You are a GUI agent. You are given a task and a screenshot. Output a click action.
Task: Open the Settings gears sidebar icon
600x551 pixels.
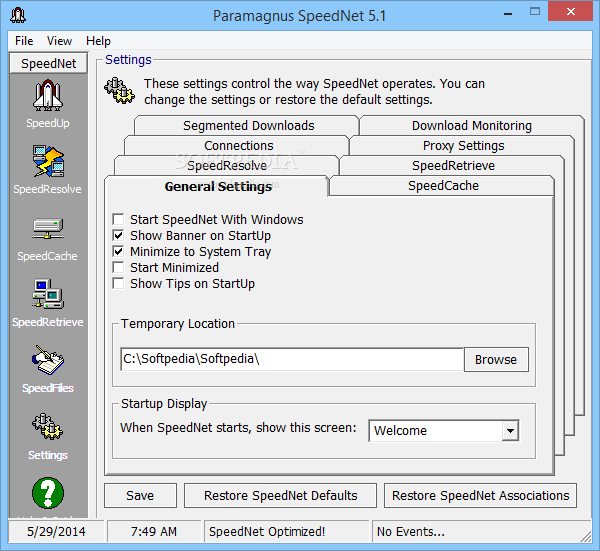(x=48, y=426)
